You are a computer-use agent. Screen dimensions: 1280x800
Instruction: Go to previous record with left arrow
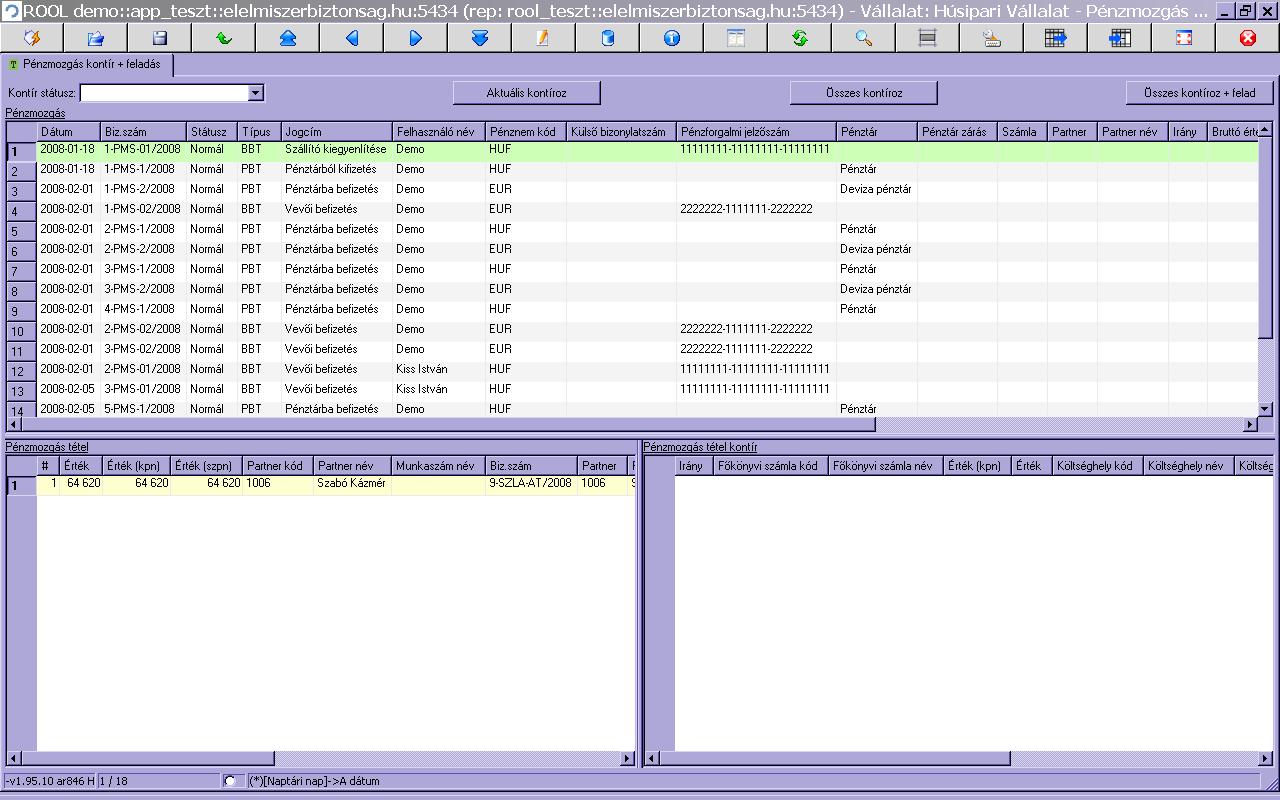coord(352,38)
